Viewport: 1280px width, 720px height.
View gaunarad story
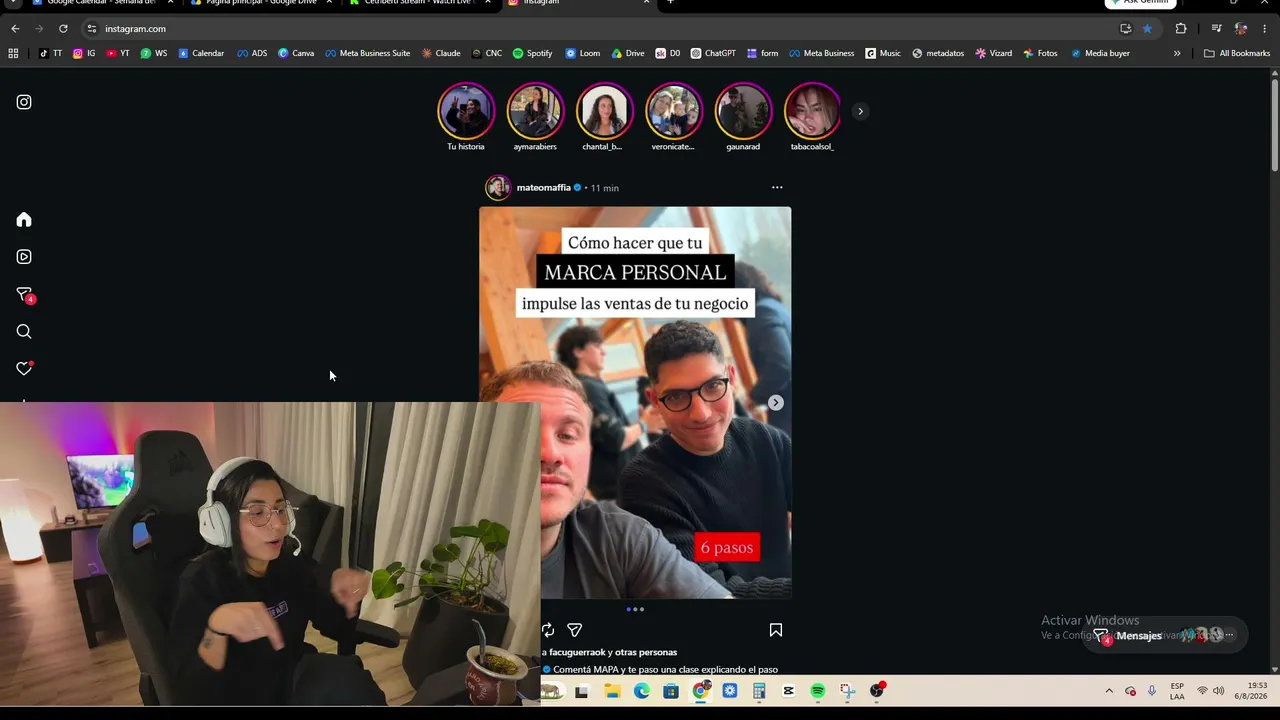(743, 117)
